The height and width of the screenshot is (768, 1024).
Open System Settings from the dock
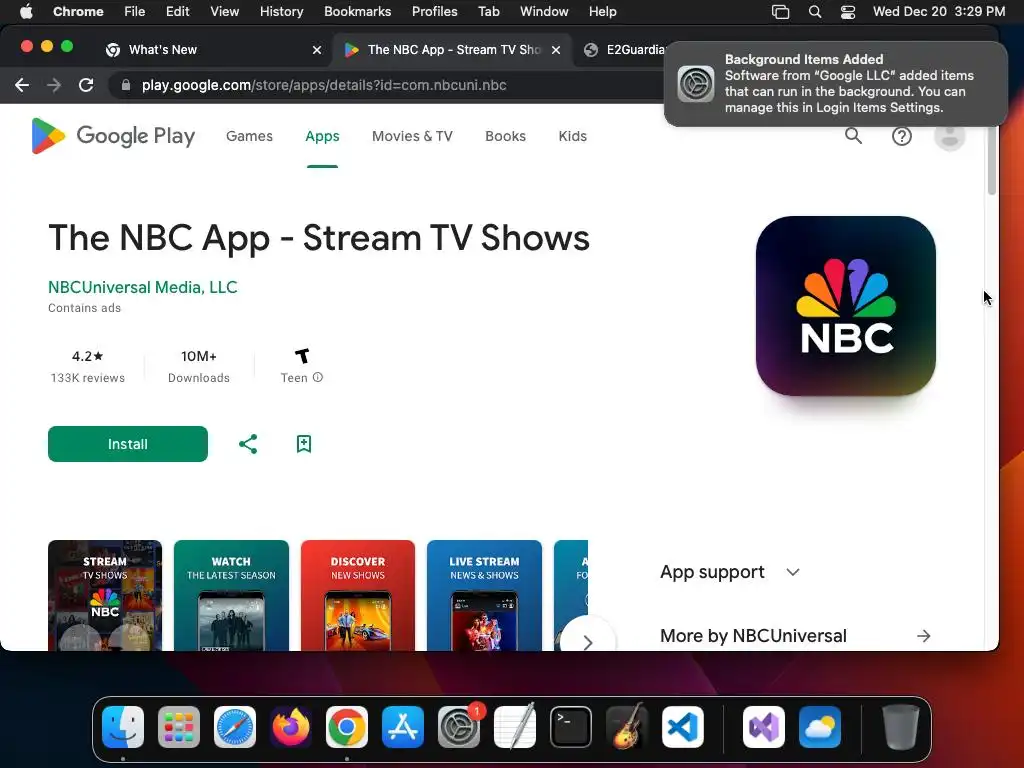(459, 727)
